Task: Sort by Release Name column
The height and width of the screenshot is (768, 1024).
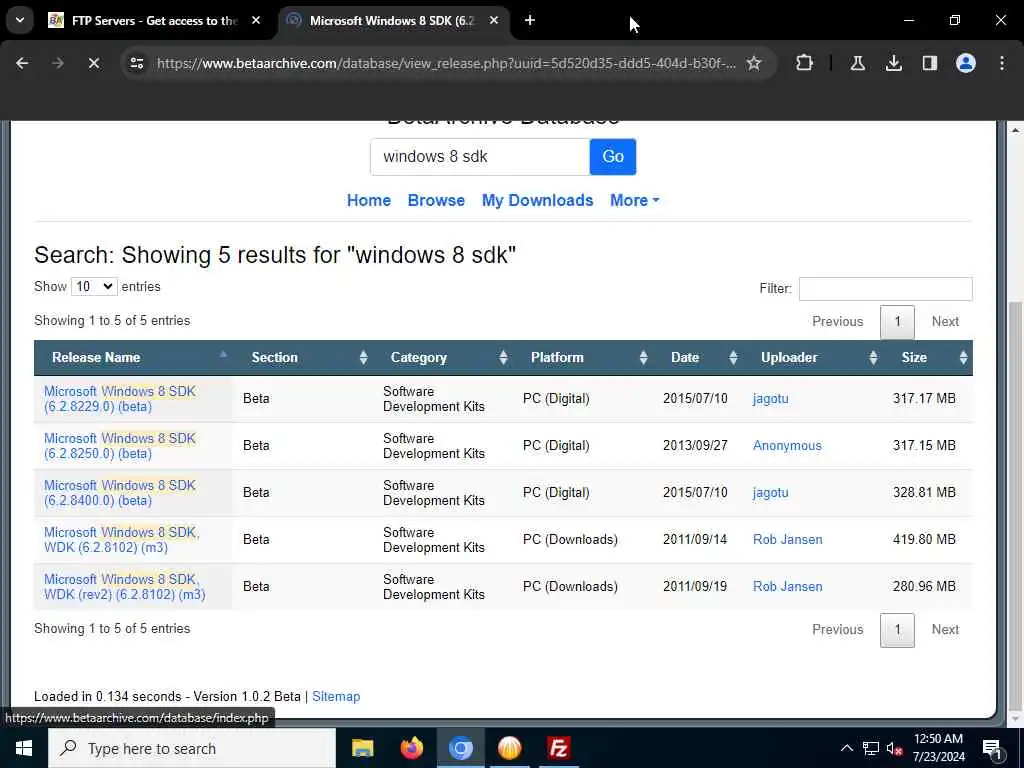Action: click(x=133, y=358)
